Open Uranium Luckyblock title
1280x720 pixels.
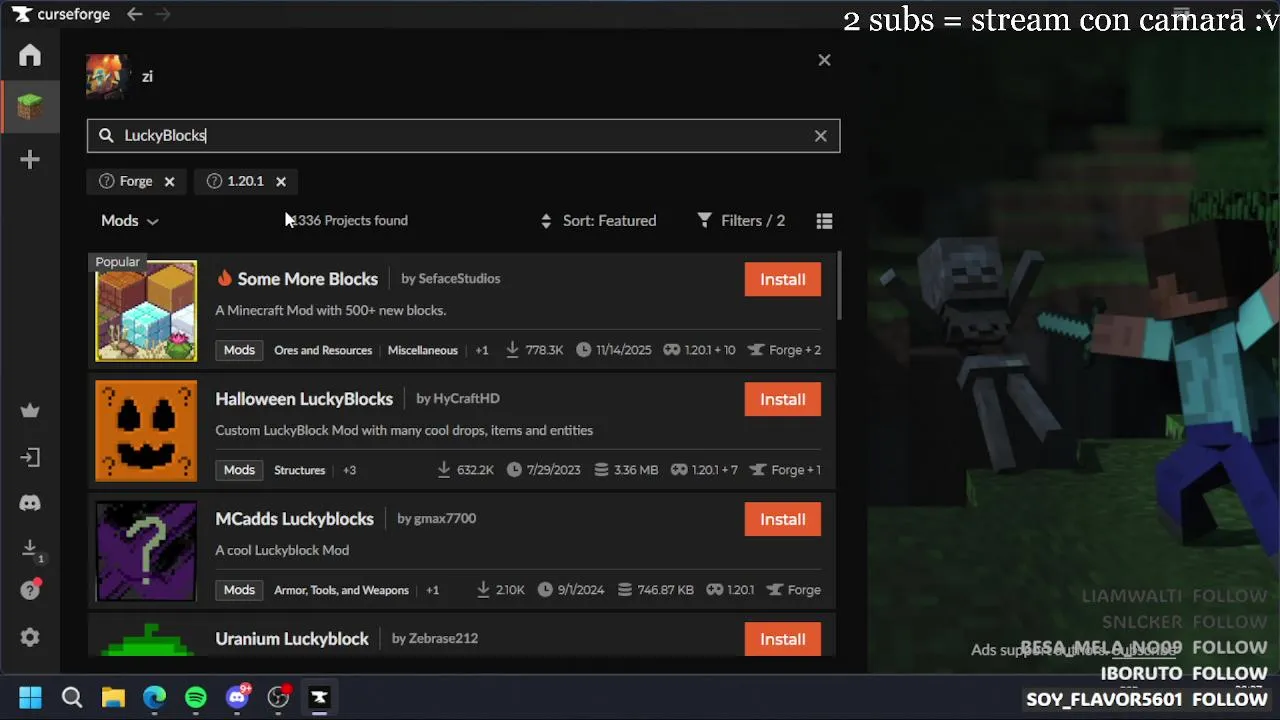point(292,639)
